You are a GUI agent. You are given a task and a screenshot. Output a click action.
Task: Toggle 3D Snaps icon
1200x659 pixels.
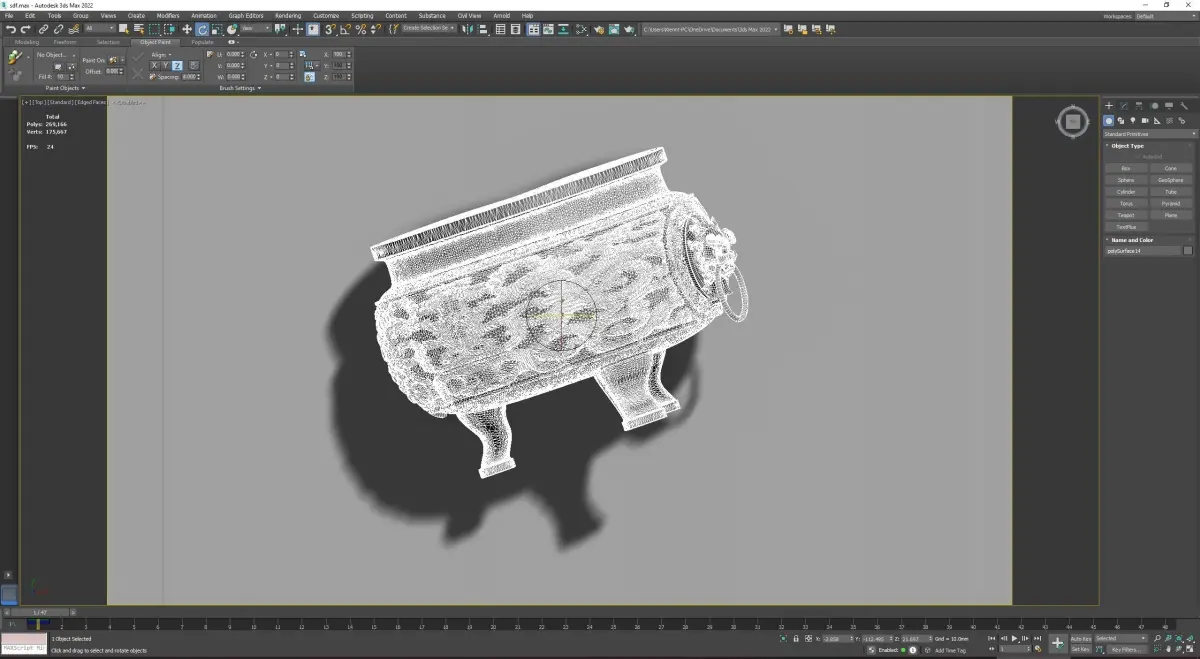pos(330,29)
